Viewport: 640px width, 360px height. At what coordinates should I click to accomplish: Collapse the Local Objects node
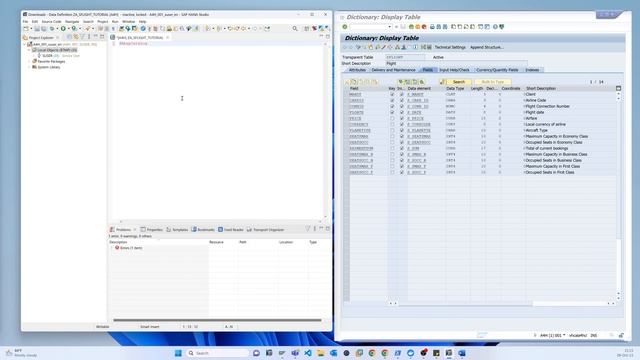30,50
